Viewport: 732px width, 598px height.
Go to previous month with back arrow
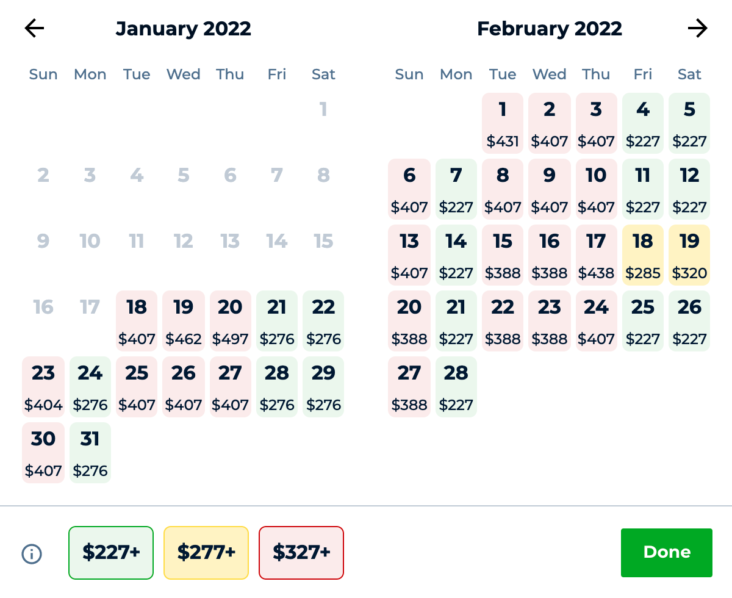(x=35, y=28)
